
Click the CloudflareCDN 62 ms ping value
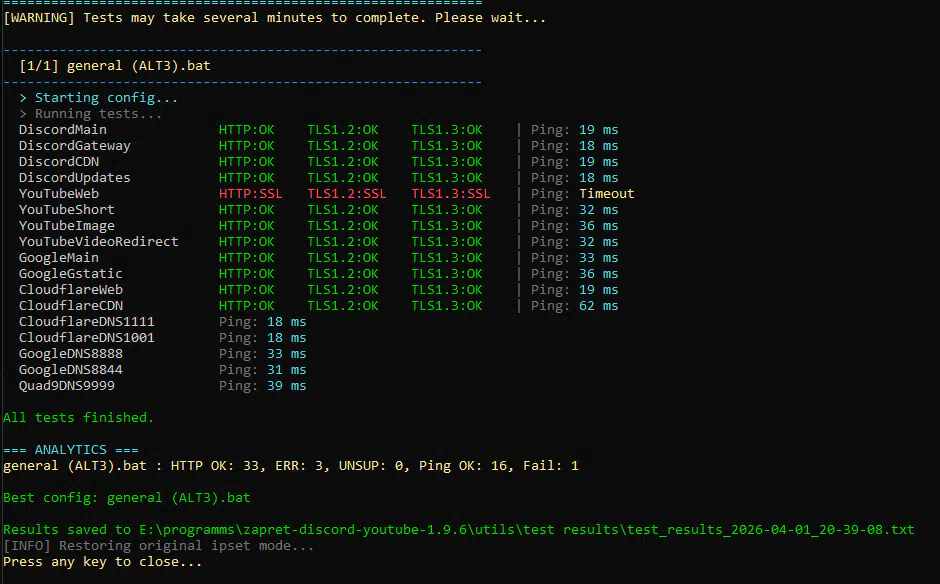coord(598,306)
